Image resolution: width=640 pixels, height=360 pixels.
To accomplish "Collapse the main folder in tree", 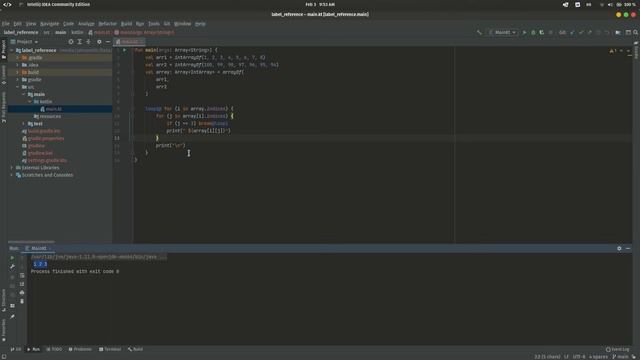I will coord(24,94).
